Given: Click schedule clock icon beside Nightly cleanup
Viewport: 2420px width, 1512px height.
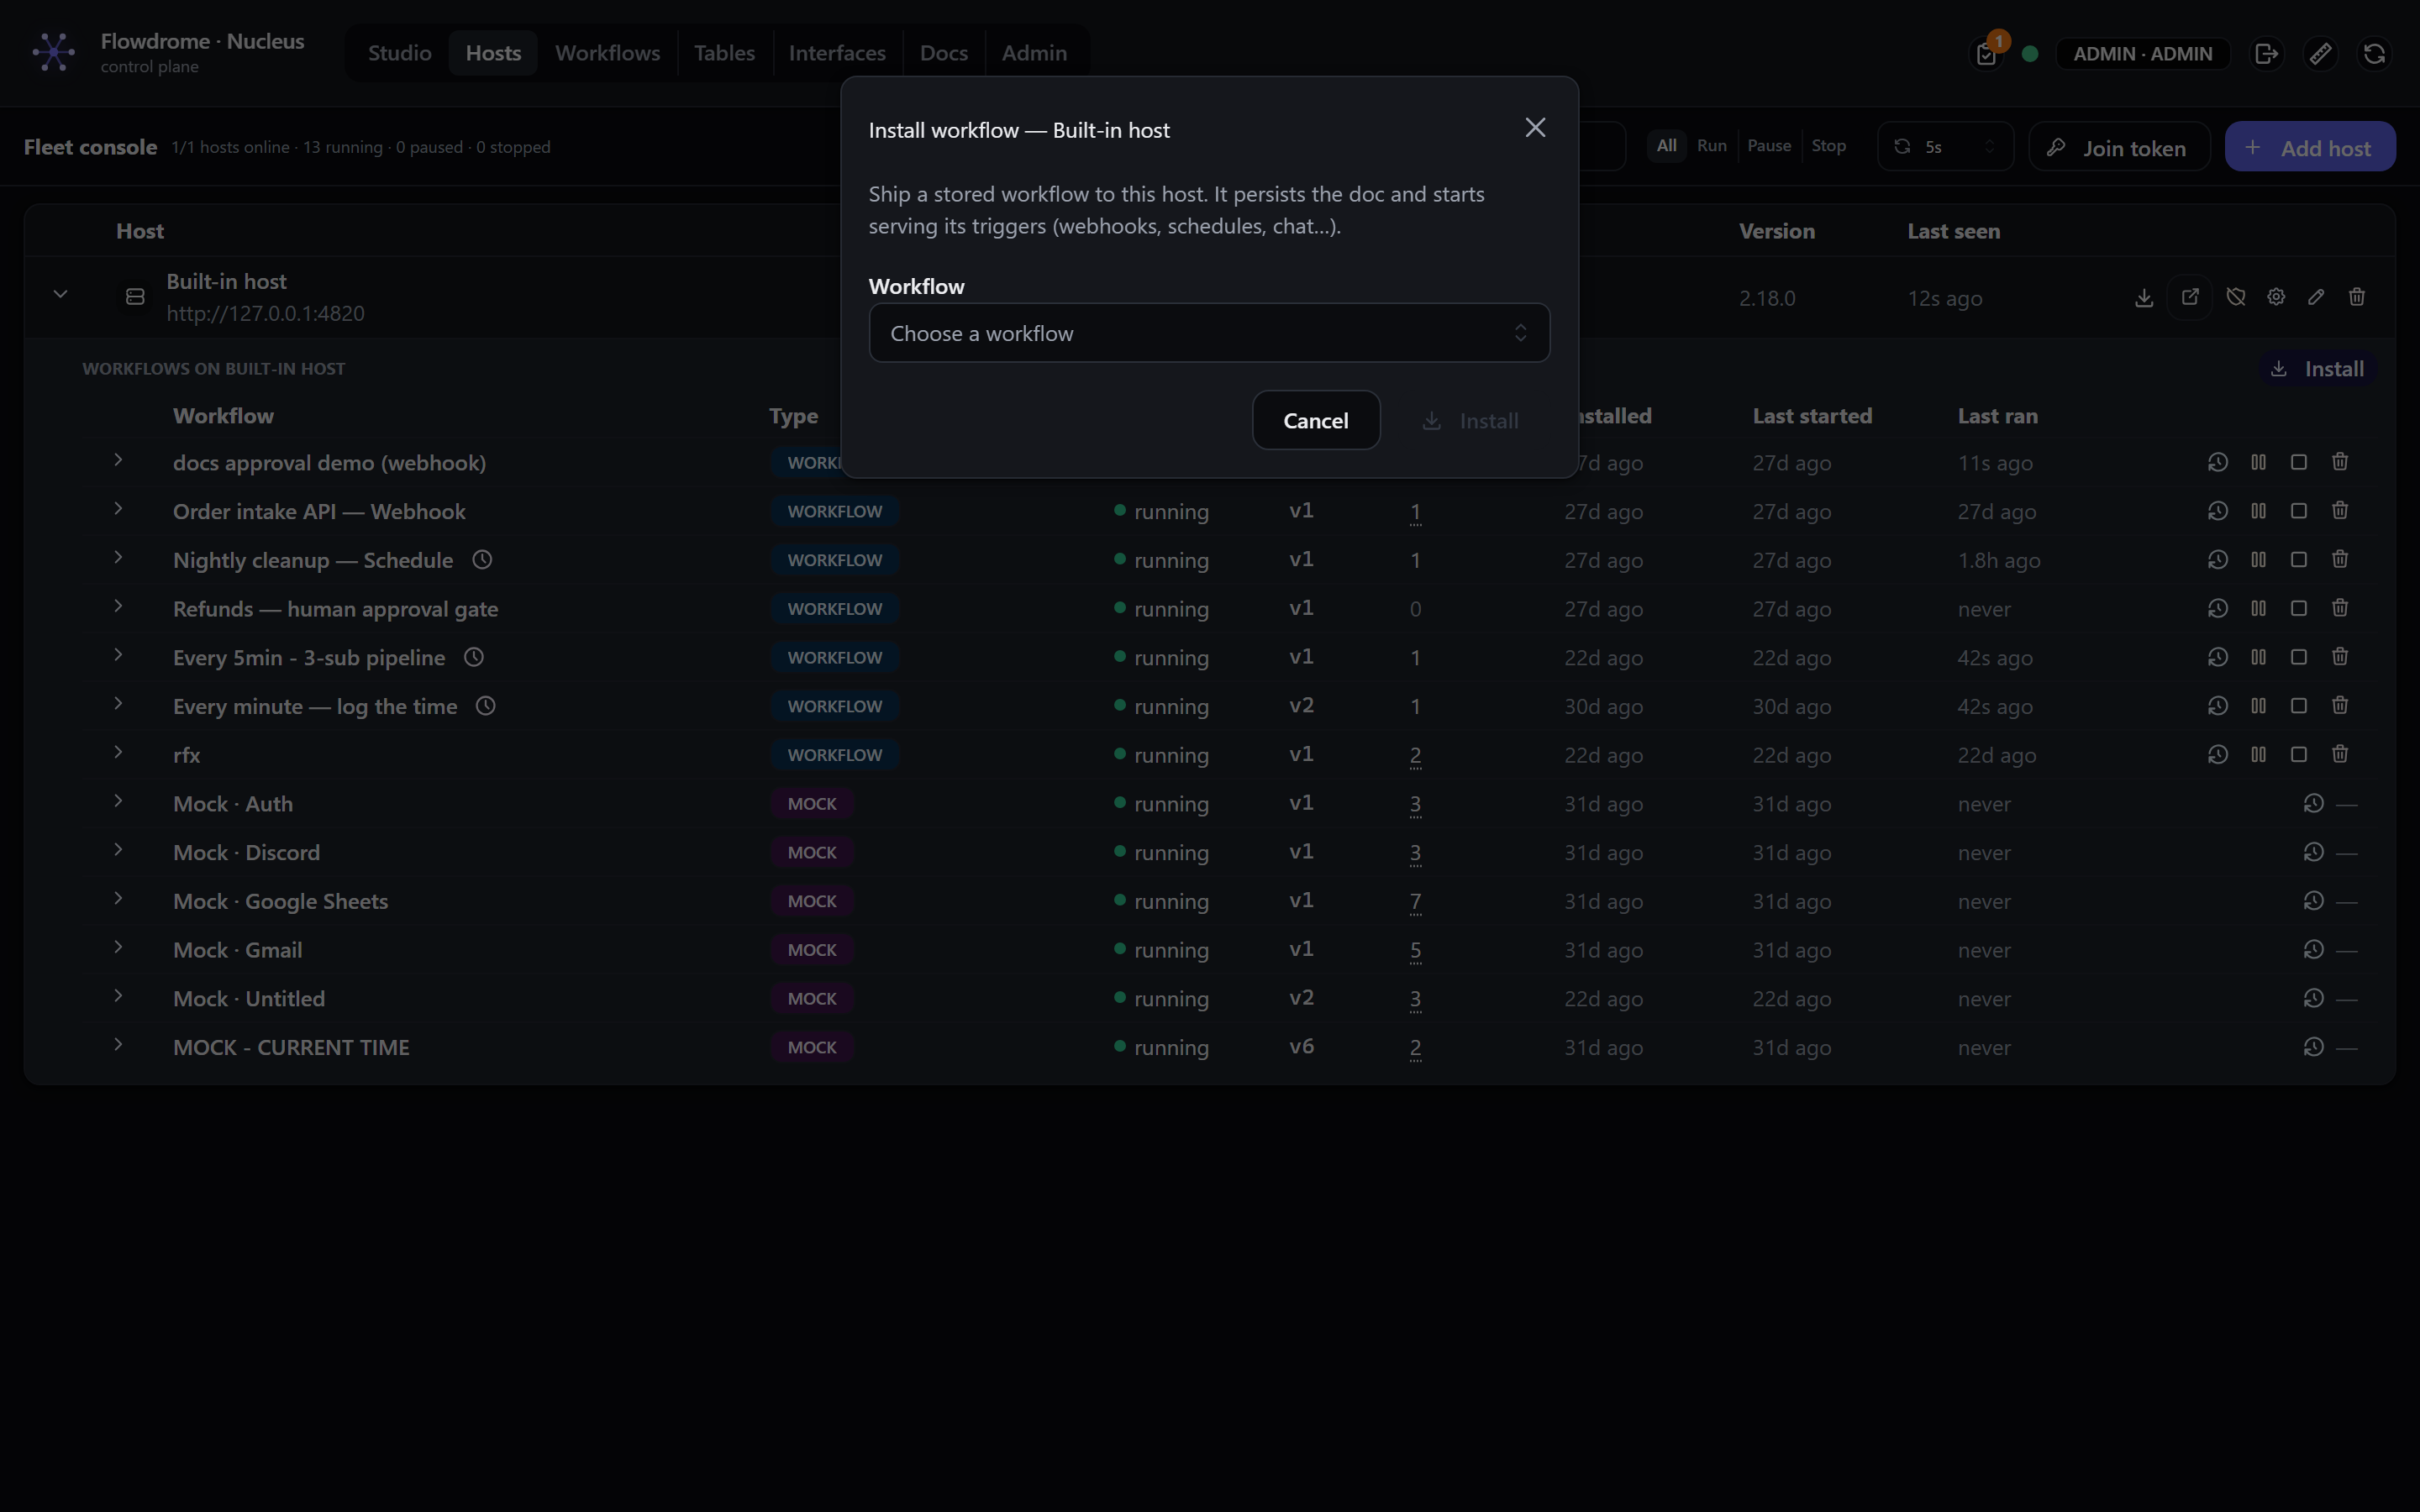Looking at the screenshot, I should [482, 560].
